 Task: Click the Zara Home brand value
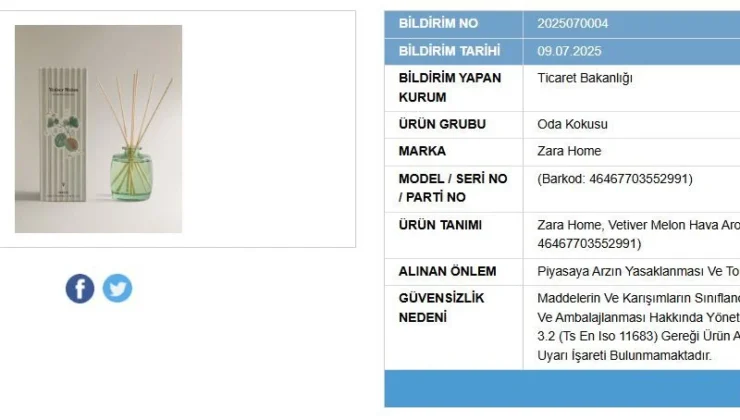click(569, 151)
